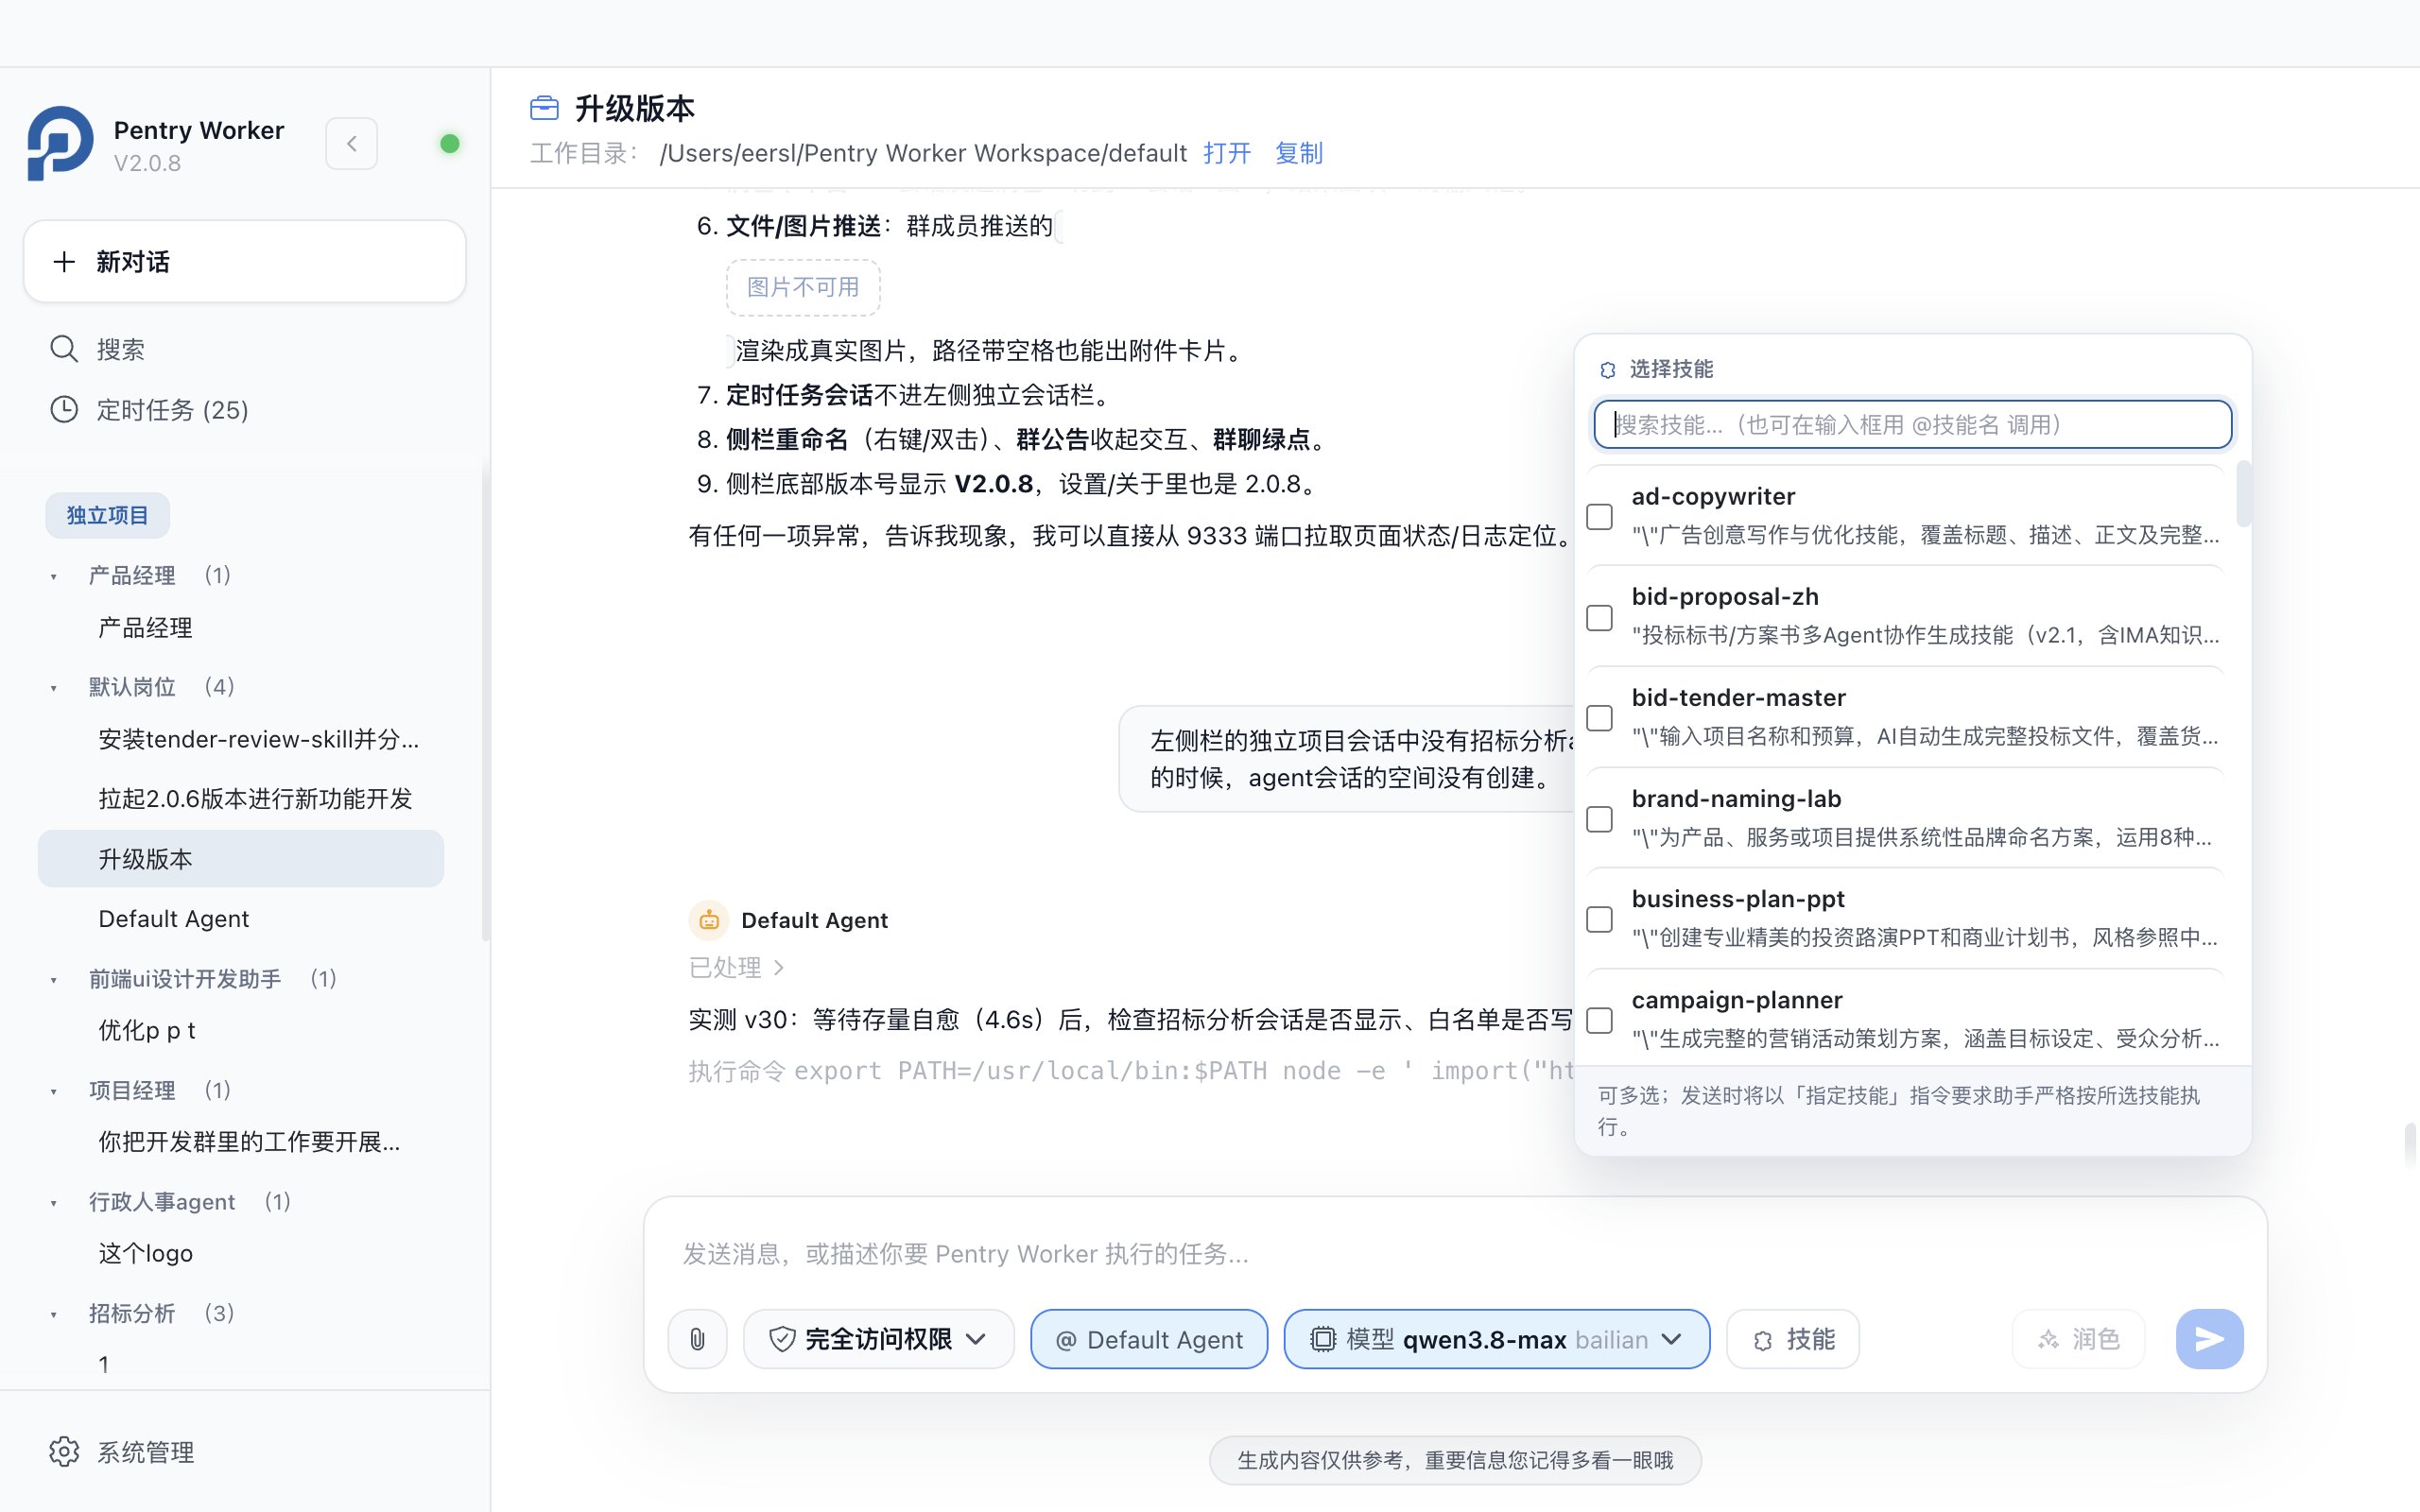This screenshot has height=1512, width=2420.
Task: Expand the 已处理 processed chevron
Action: (x=779, y=968)
